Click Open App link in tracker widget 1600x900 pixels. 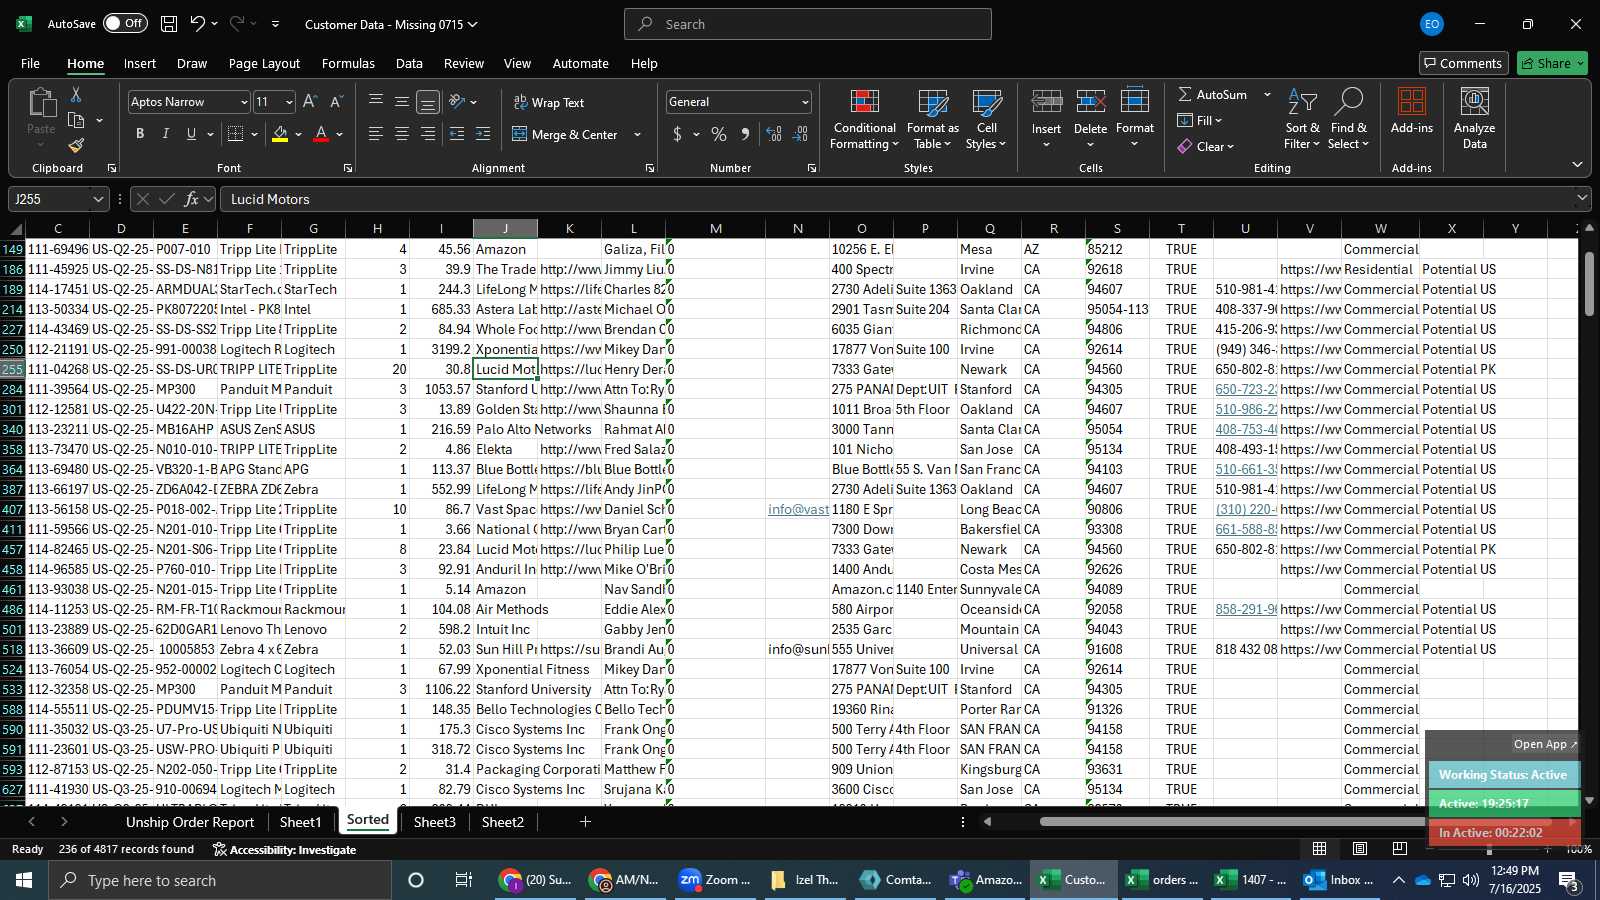pos(1545,744)
